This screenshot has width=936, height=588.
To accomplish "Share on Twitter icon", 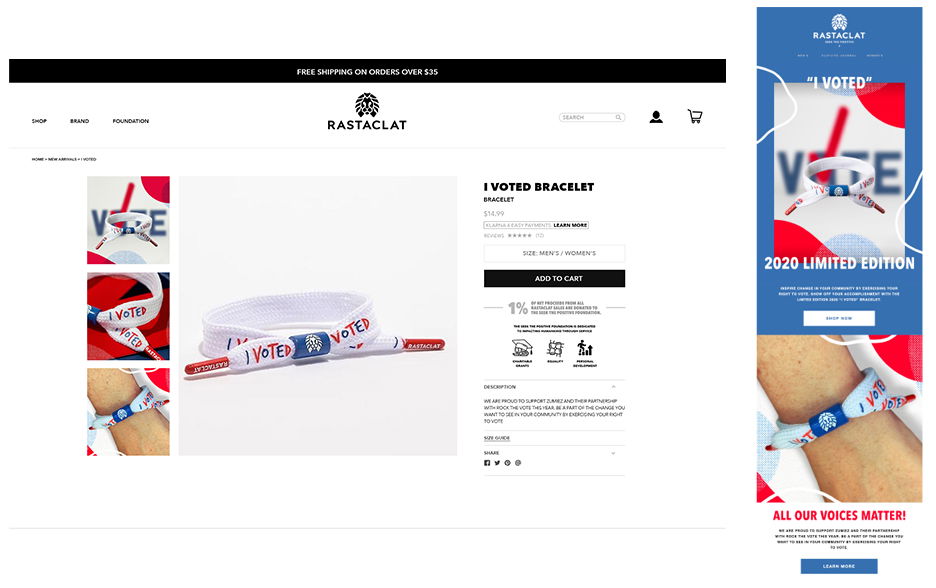I will click(497, 463).
